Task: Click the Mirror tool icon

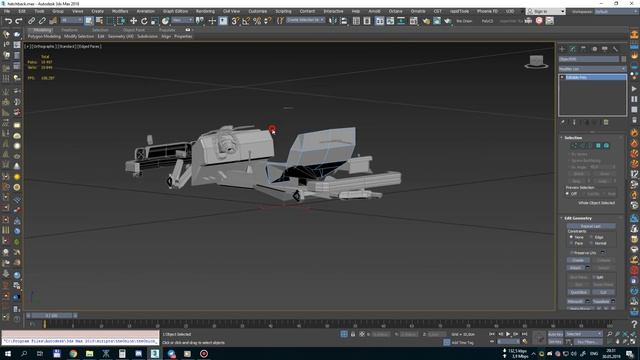Action: click(333, 20)
